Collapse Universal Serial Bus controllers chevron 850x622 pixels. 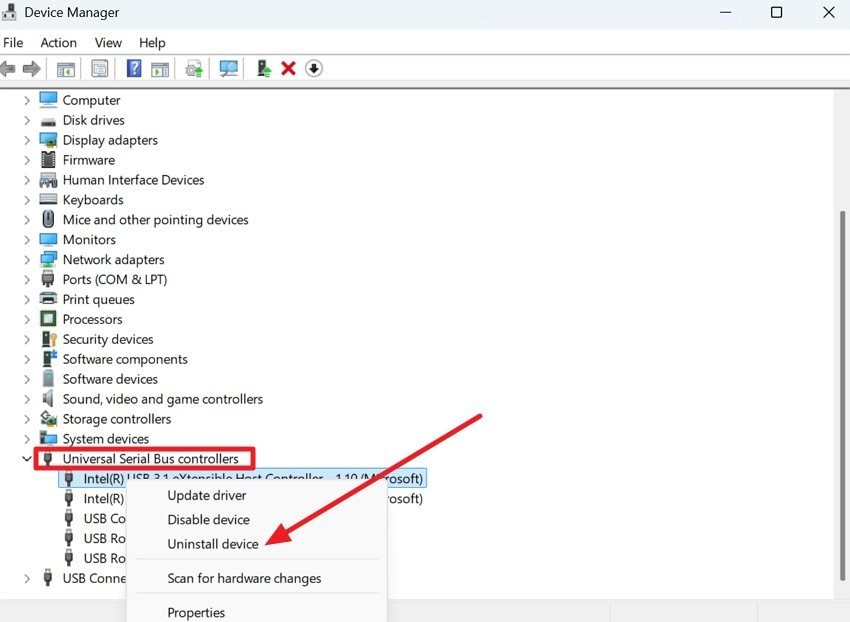coord(27,459)
